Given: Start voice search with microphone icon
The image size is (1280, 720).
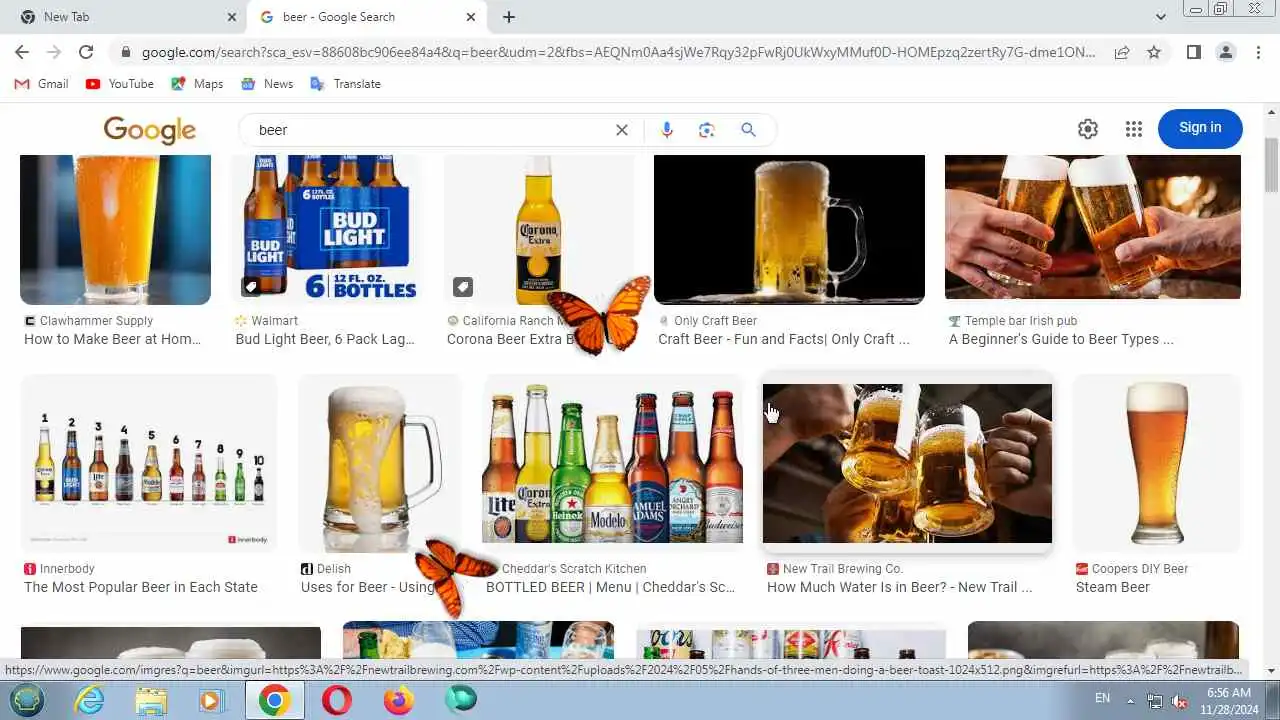Looking at the screenshot, I should (x=667, y=130).
